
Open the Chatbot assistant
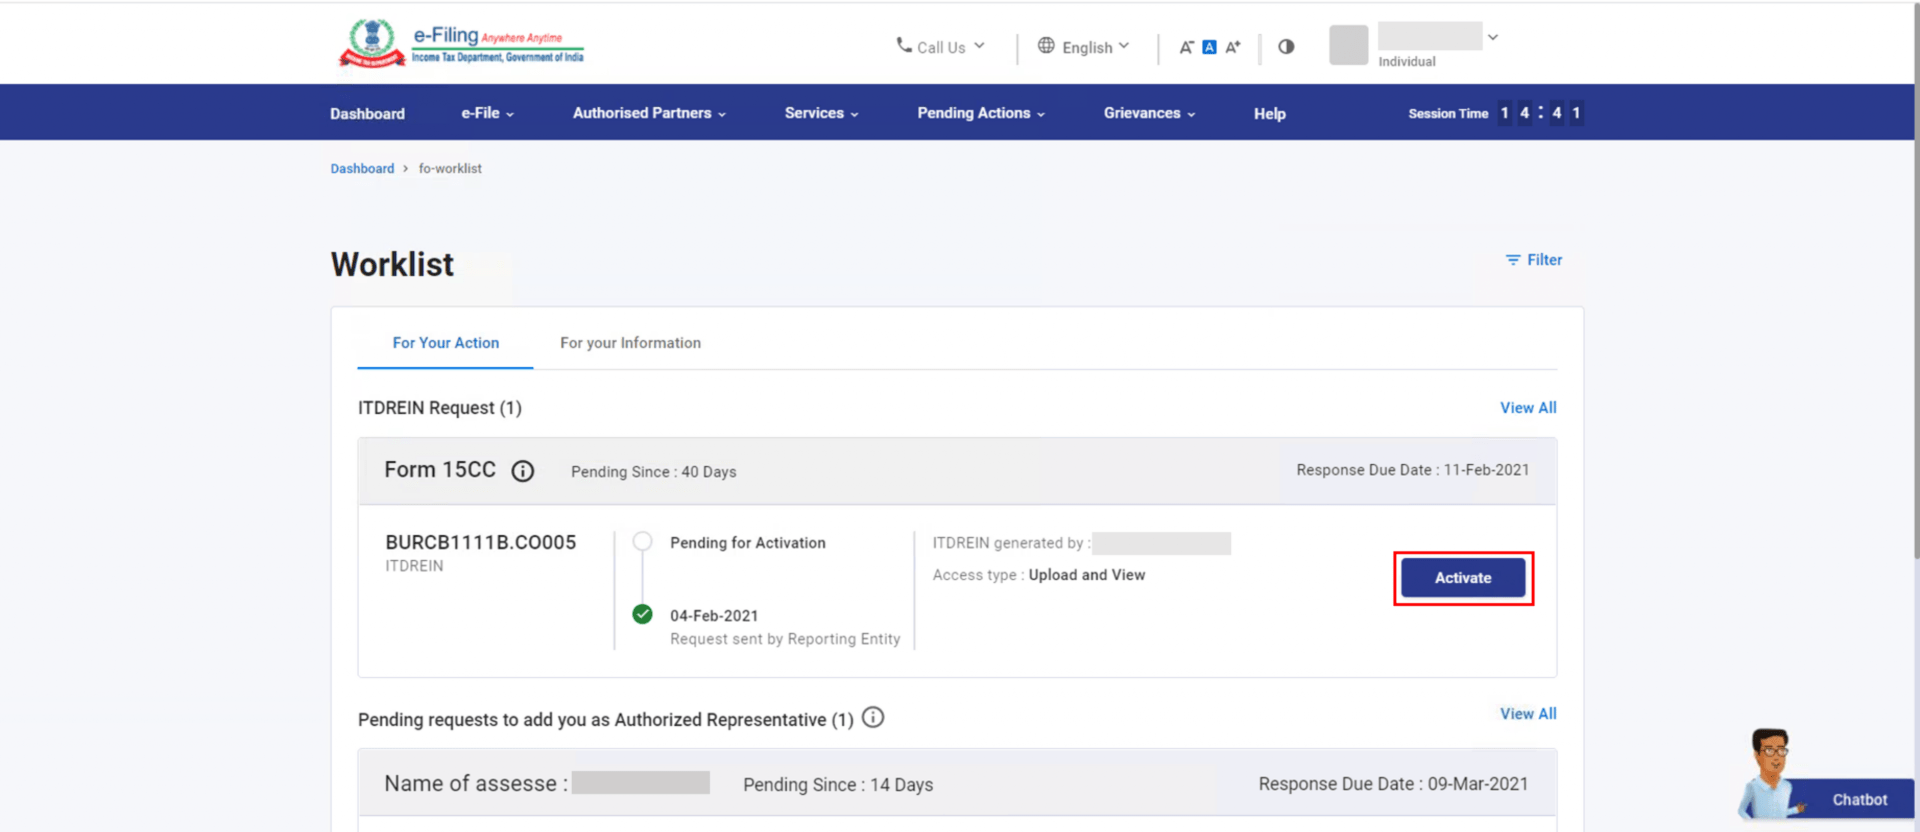click(1828, 790)
